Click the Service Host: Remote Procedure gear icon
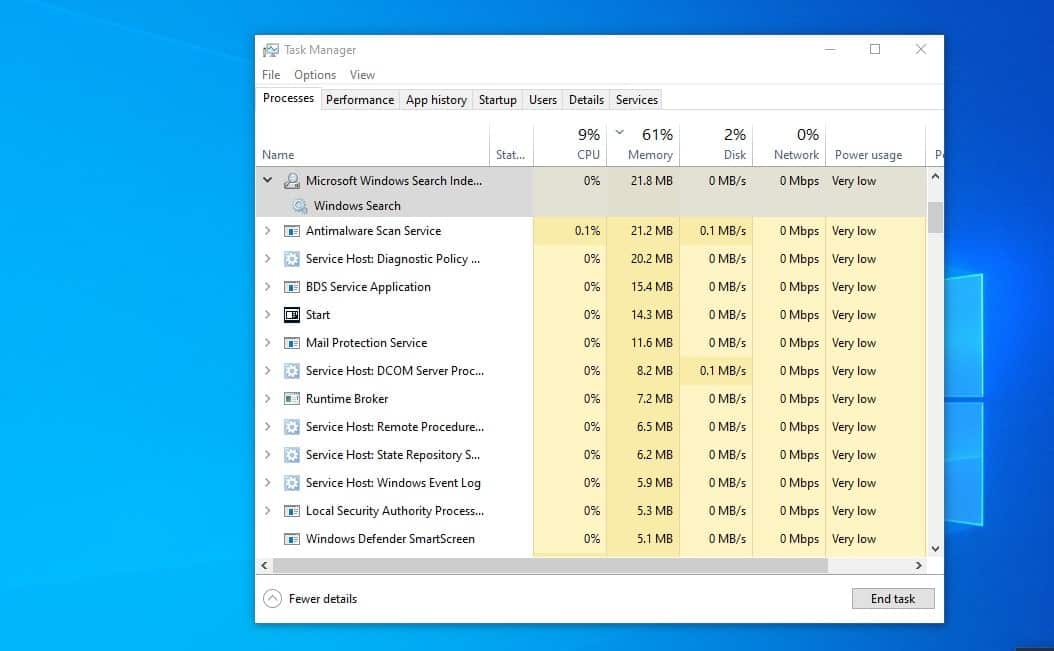 tap(292, 427)
